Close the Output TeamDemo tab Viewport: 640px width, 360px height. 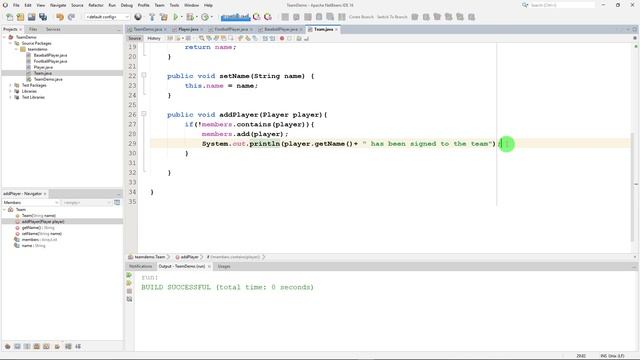(209, 267)
